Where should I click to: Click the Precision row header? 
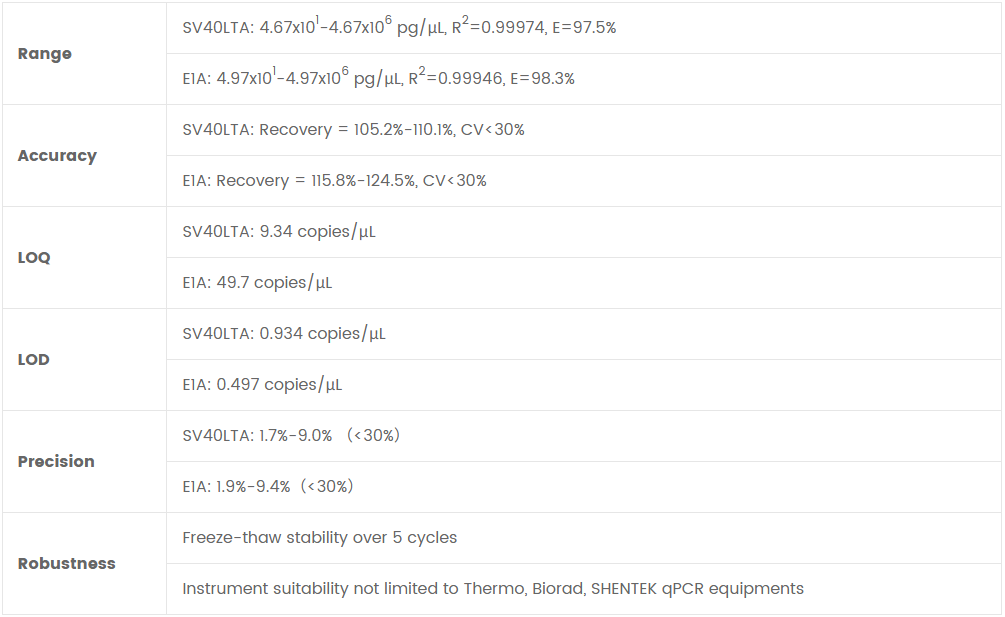pos(56,462)
